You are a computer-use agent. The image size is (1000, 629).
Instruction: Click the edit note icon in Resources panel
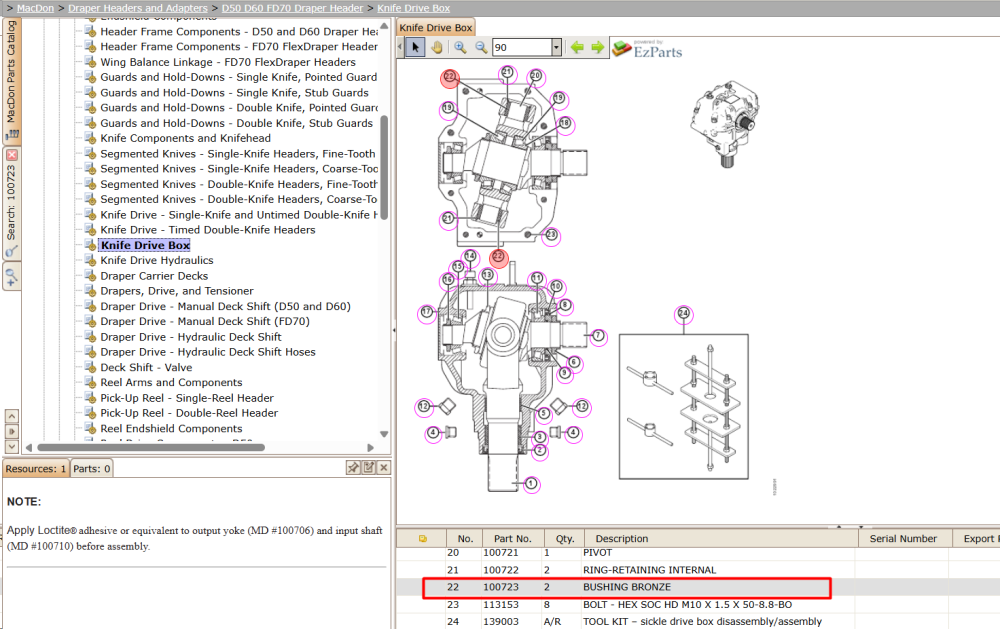(x=369, y=468)
